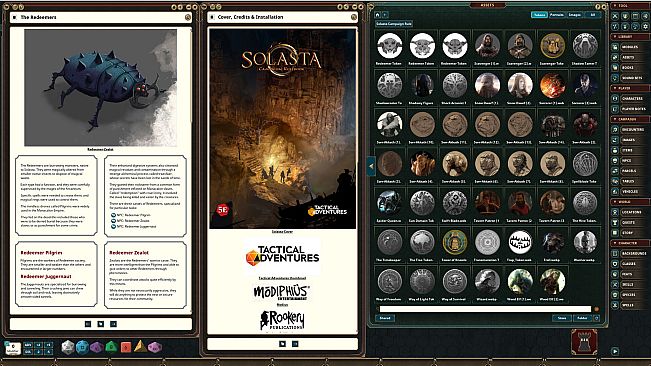Collapse the World sidebar section
Image resolution: width=651 pixels, height=366 pixels.
click(629, 202)
